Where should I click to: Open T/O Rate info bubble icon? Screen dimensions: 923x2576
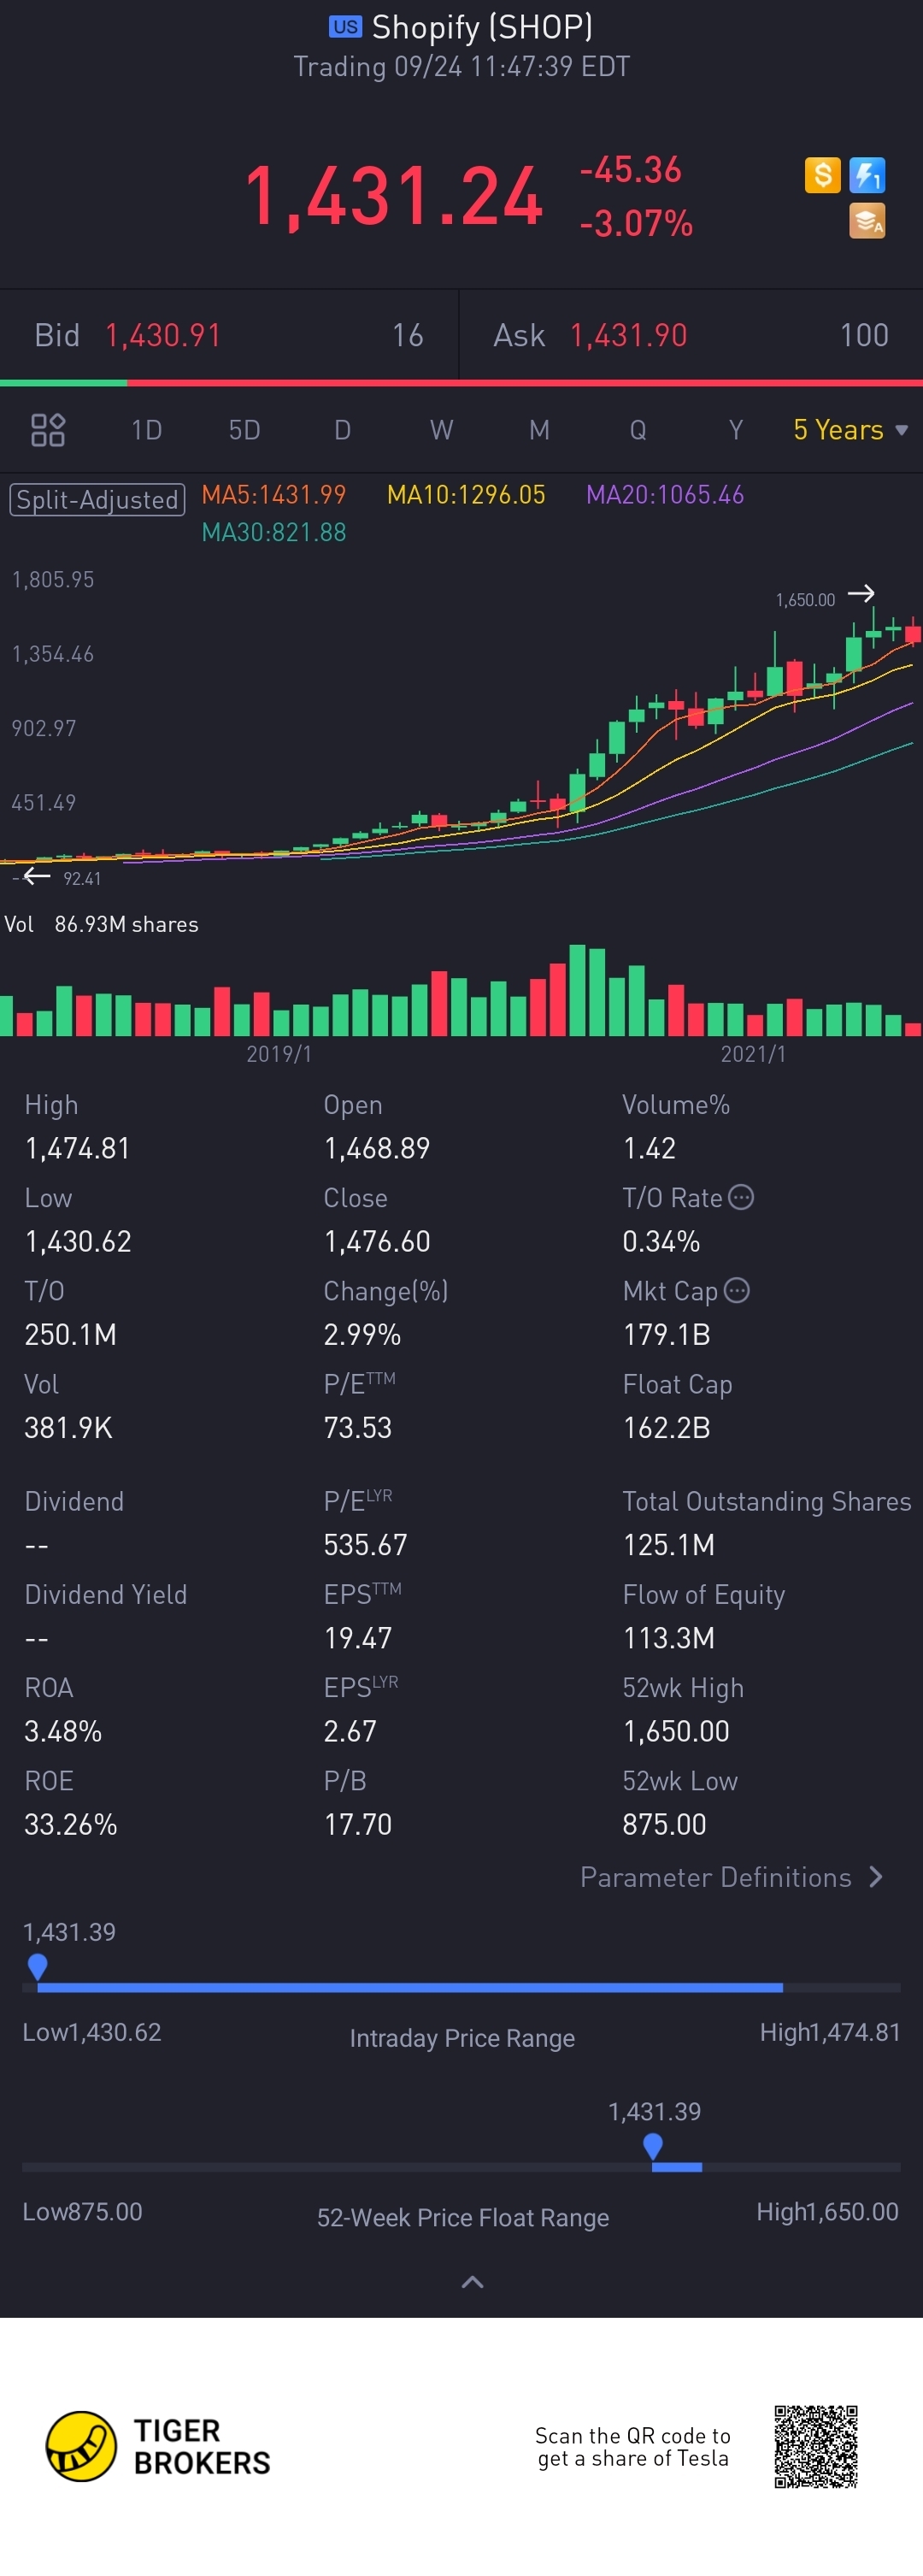(741, 1197)
